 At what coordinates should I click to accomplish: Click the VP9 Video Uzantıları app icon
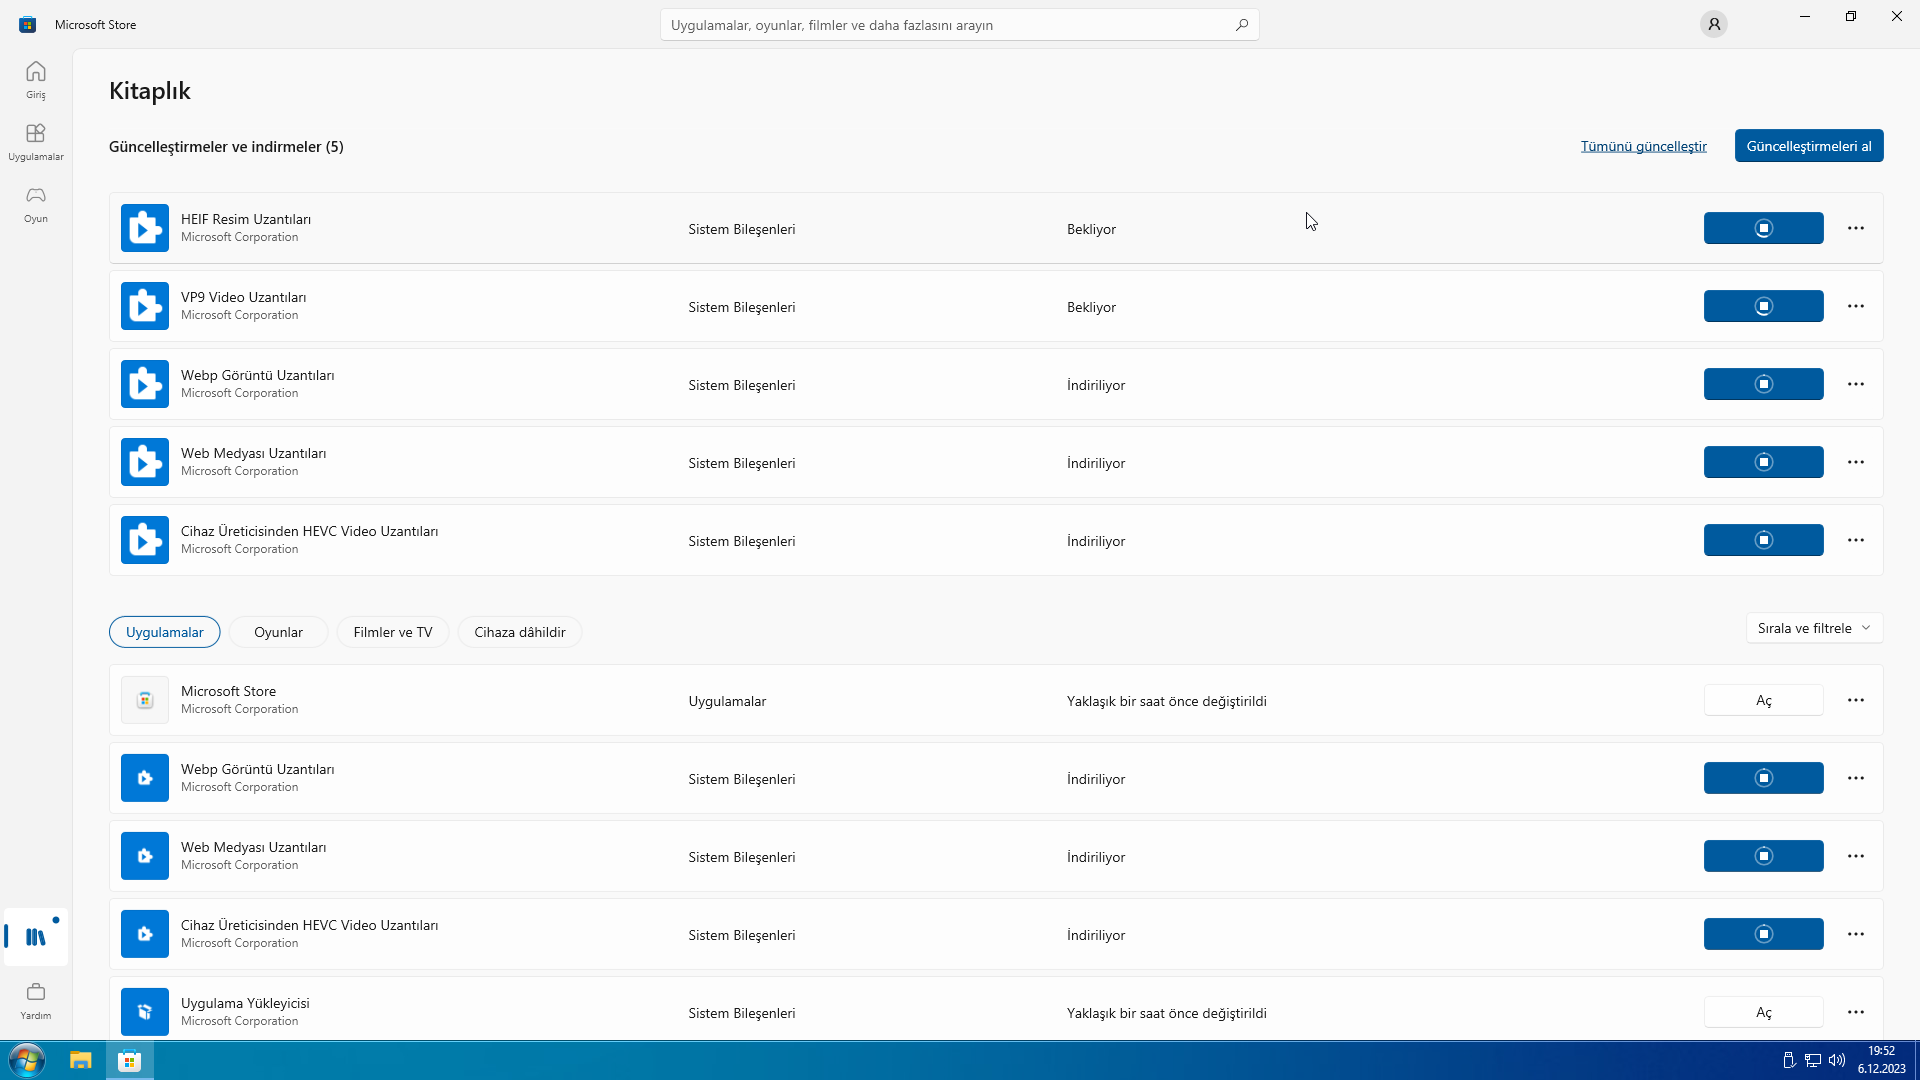[x=145, y=306]
